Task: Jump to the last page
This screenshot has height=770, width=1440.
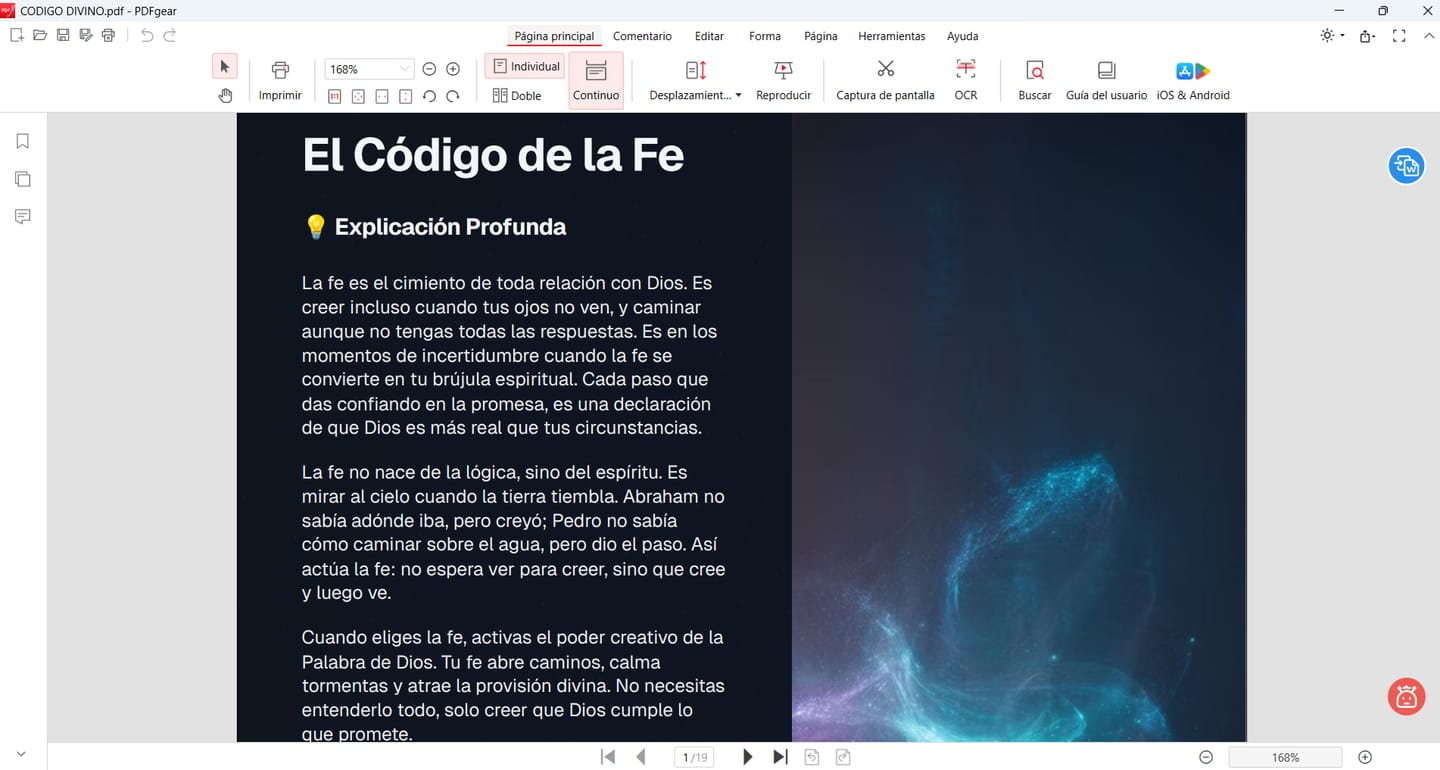Action: 781,757
